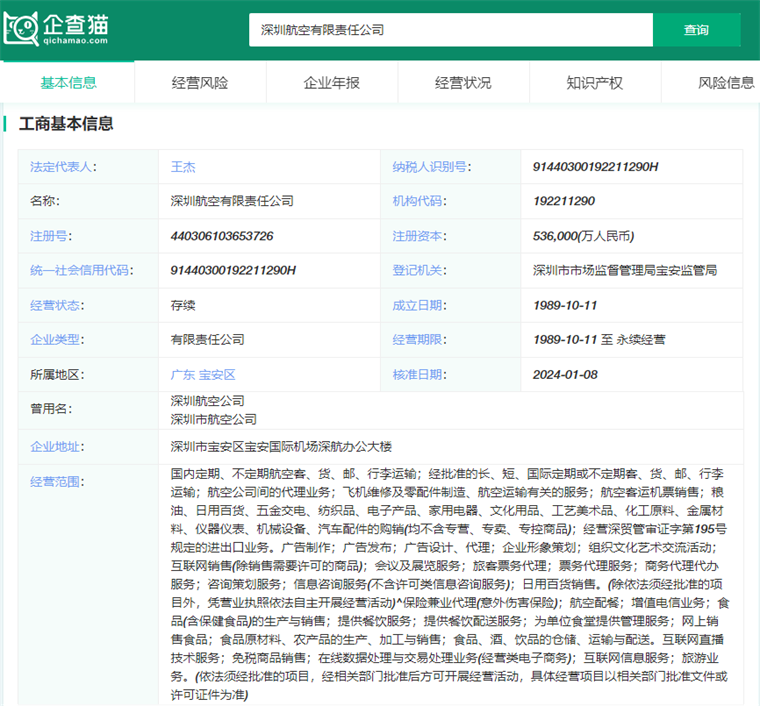
Task: Click the search box containing 深圳航空有限责任公司
Action: pyautogui.click(x=451, y=30)
